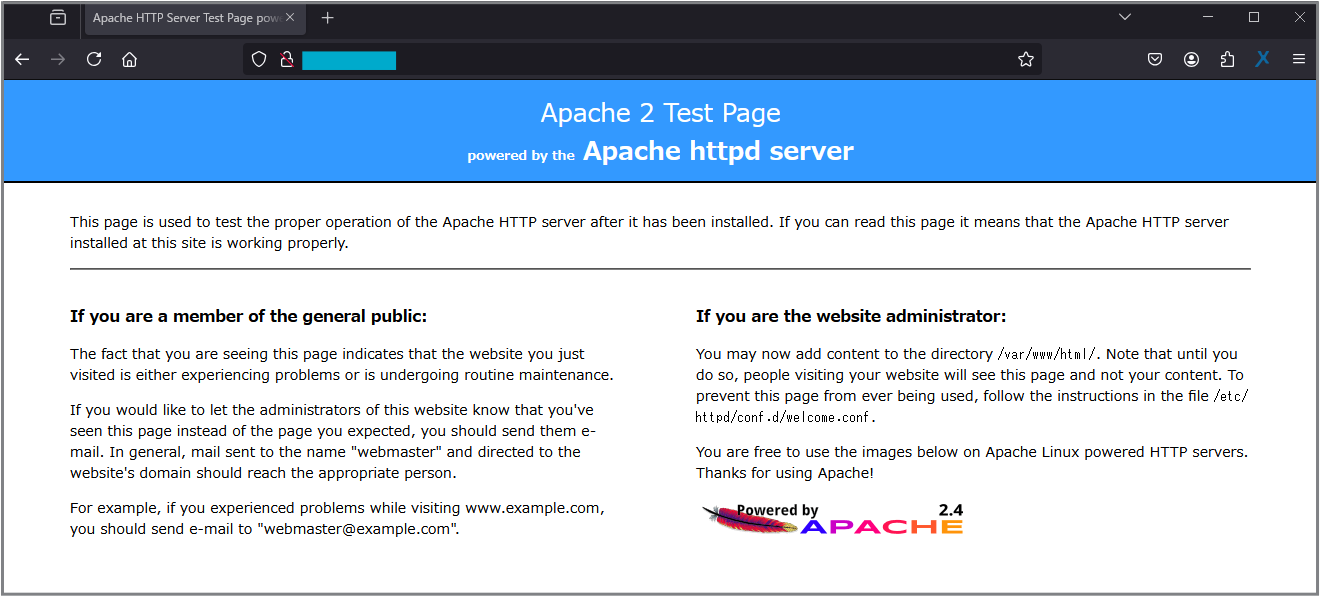1320x596 pixels.
Task: Show the insecure connection padlock info
Action: coord(286,60)
